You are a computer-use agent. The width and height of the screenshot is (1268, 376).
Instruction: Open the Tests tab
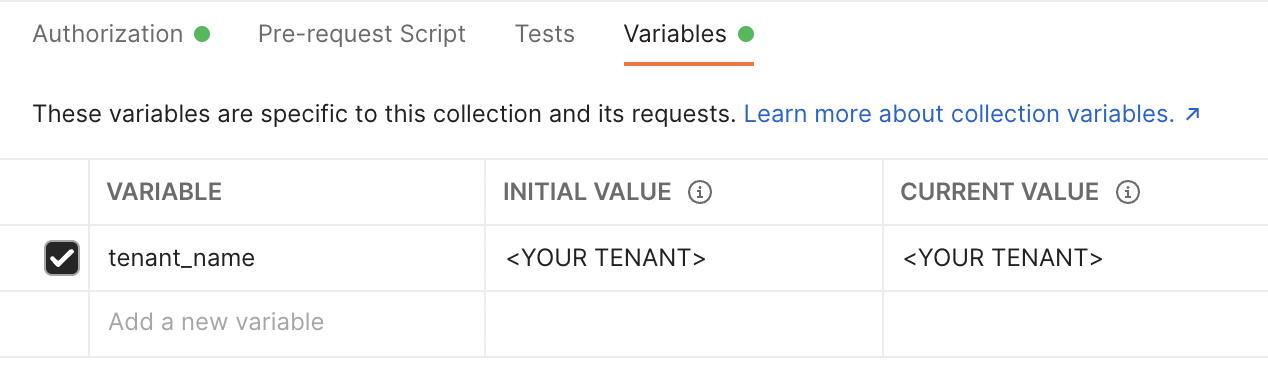[x=545, y=34]
